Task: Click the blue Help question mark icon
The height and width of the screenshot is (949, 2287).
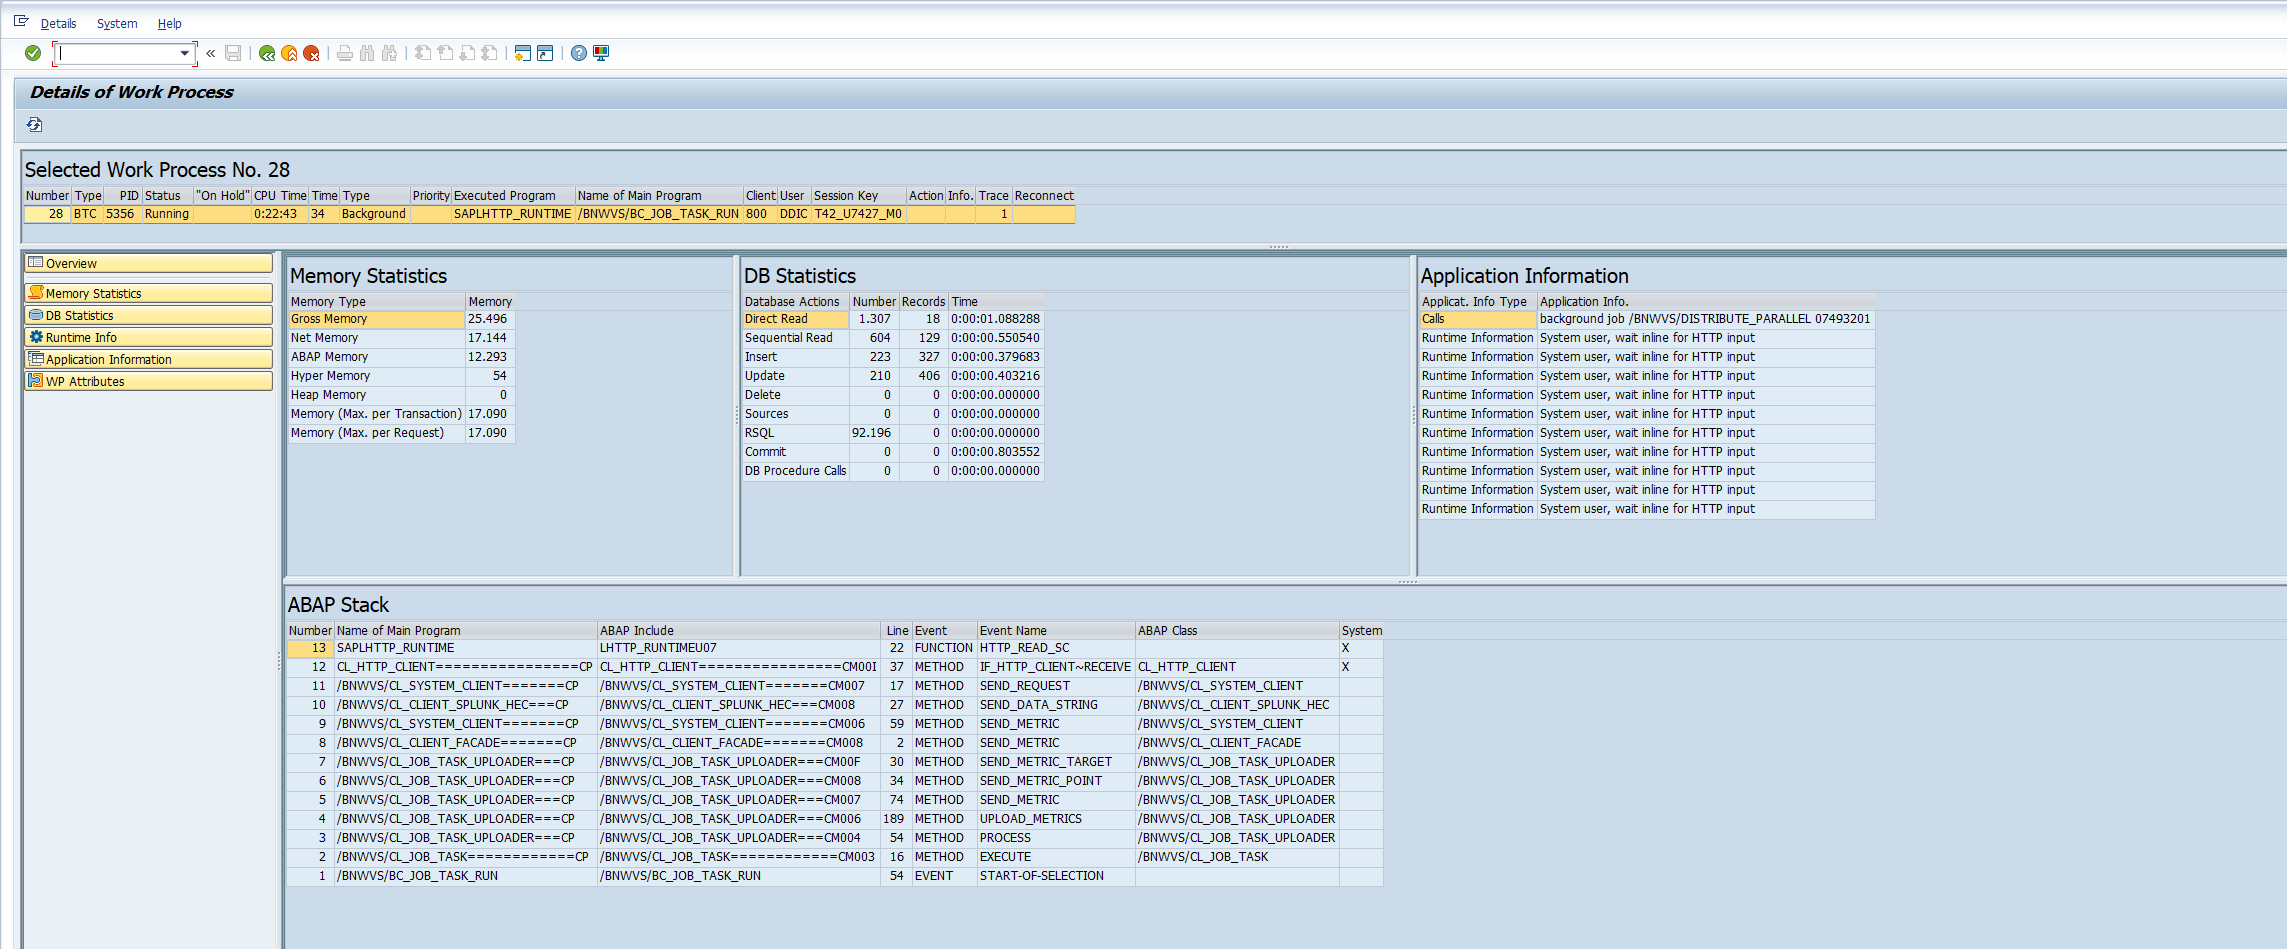Action: (x=579, y=53)
